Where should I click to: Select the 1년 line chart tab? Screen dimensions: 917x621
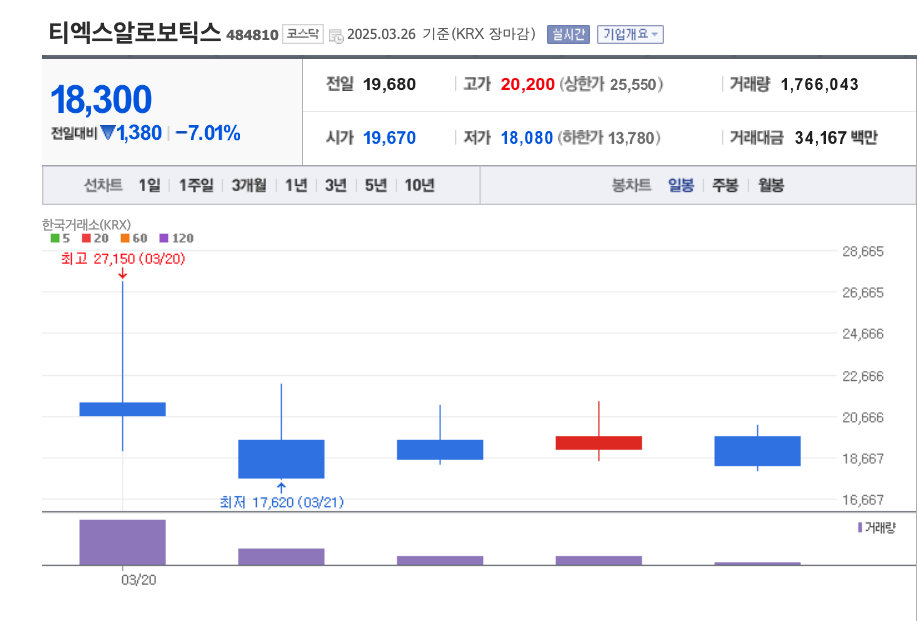(296, 185)
